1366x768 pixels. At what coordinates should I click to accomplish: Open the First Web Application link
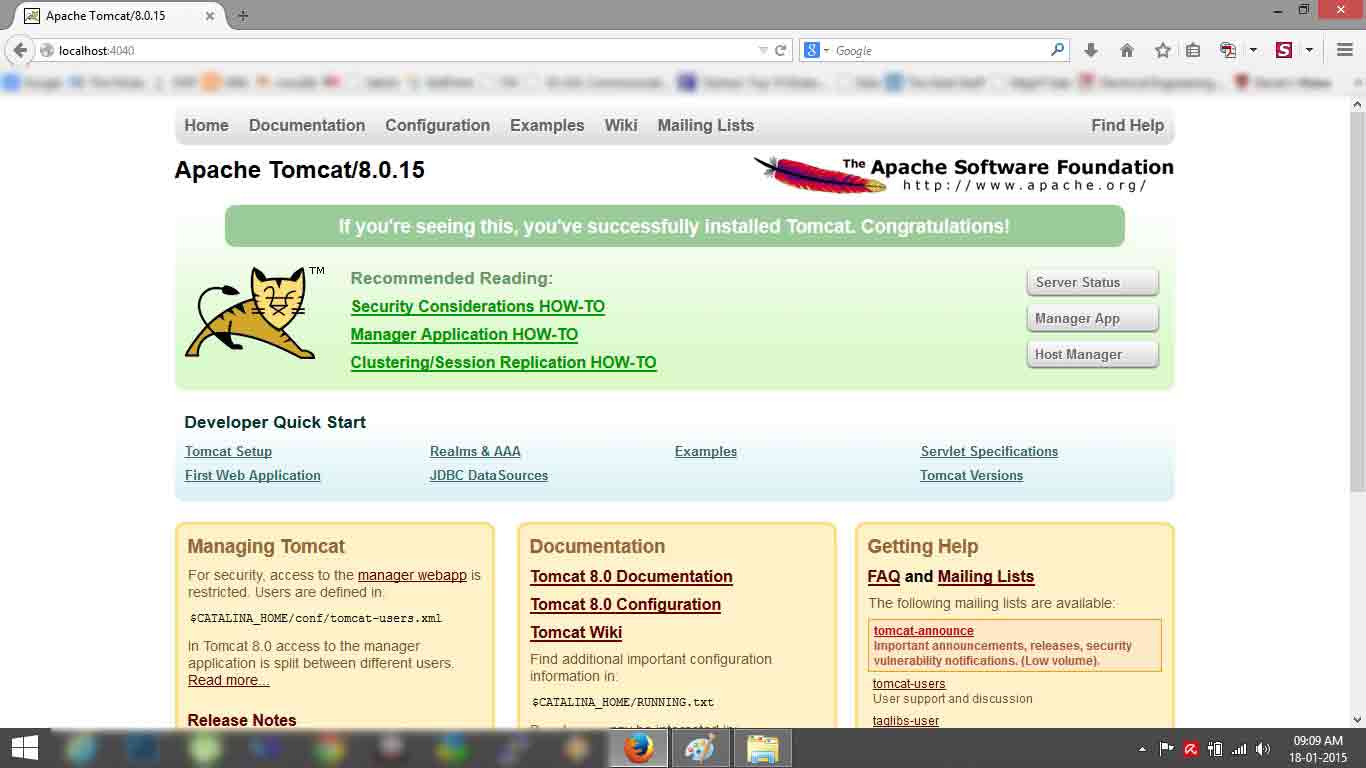point(252,475)
